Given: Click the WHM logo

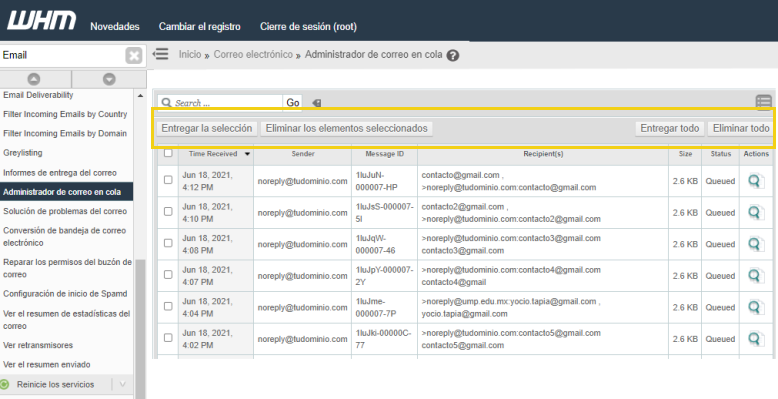Looking at the screenshot, I should 42,21.
